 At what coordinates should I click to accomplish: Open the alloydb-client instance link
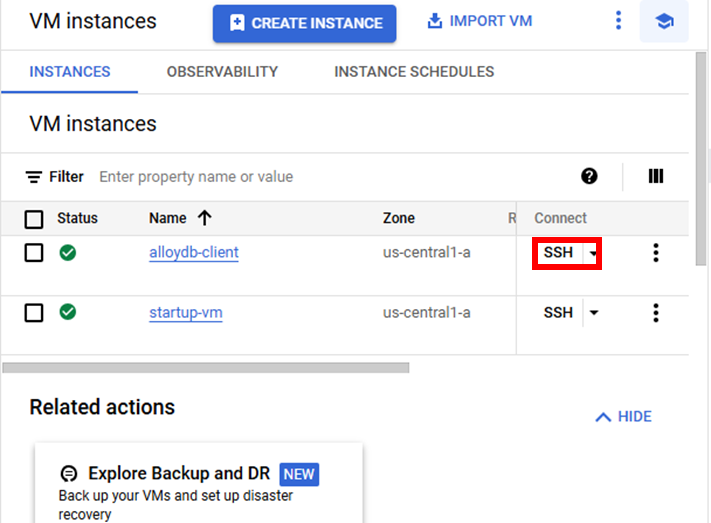pyautogui.click(x=194, y=252)
